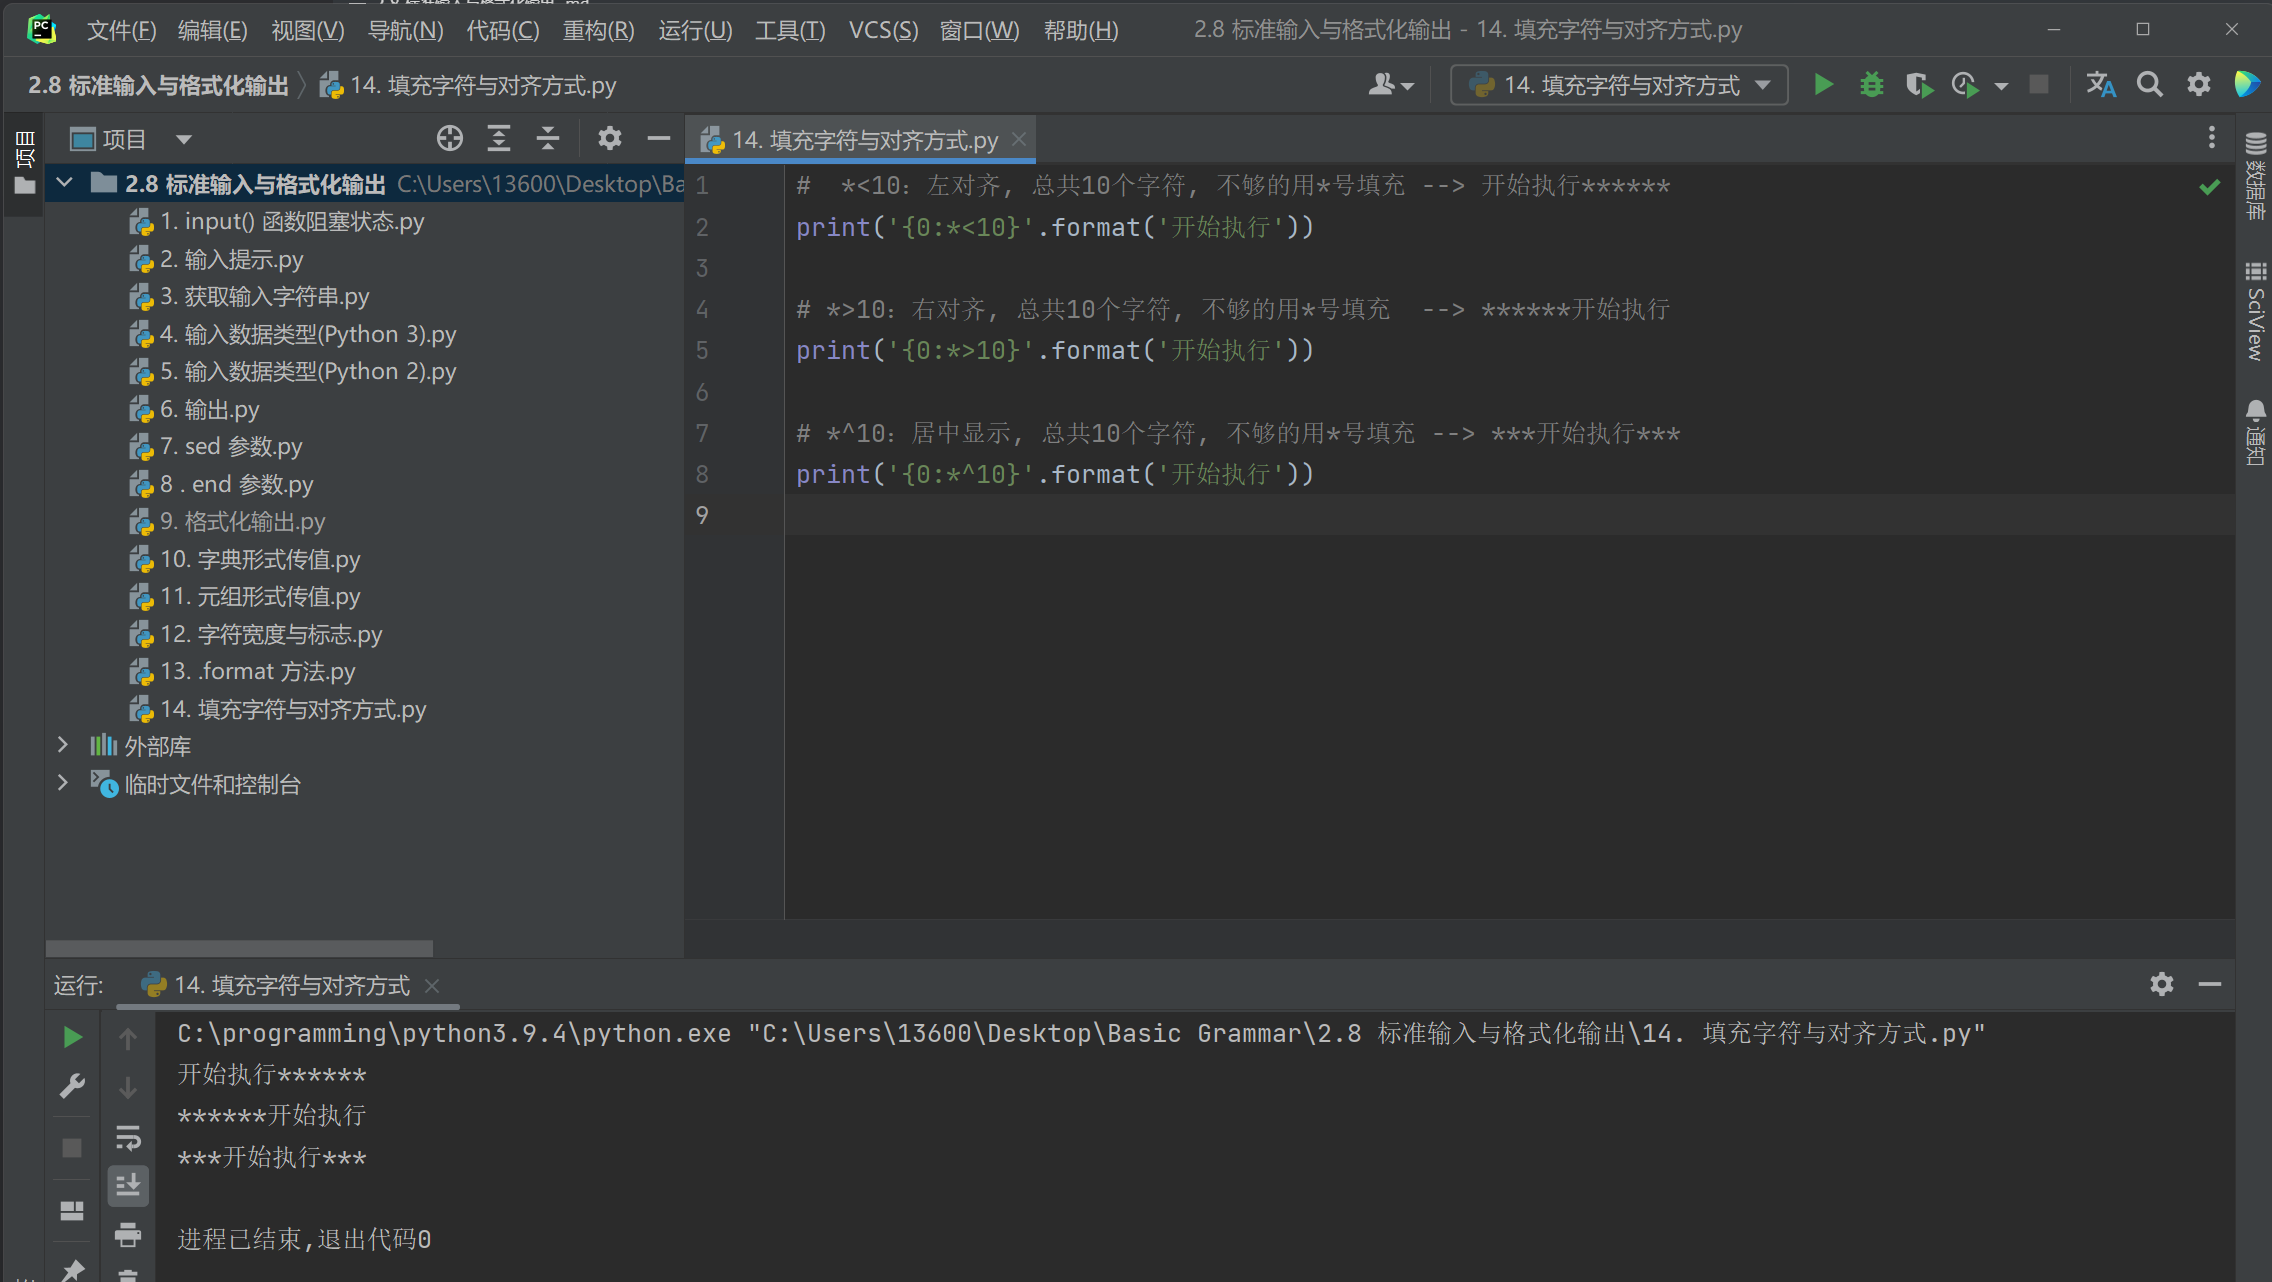Screen dimensions: 2272x1282
Task: Open dropdown arrow next to profiler icon
Action: click(x=2001, y=86)
